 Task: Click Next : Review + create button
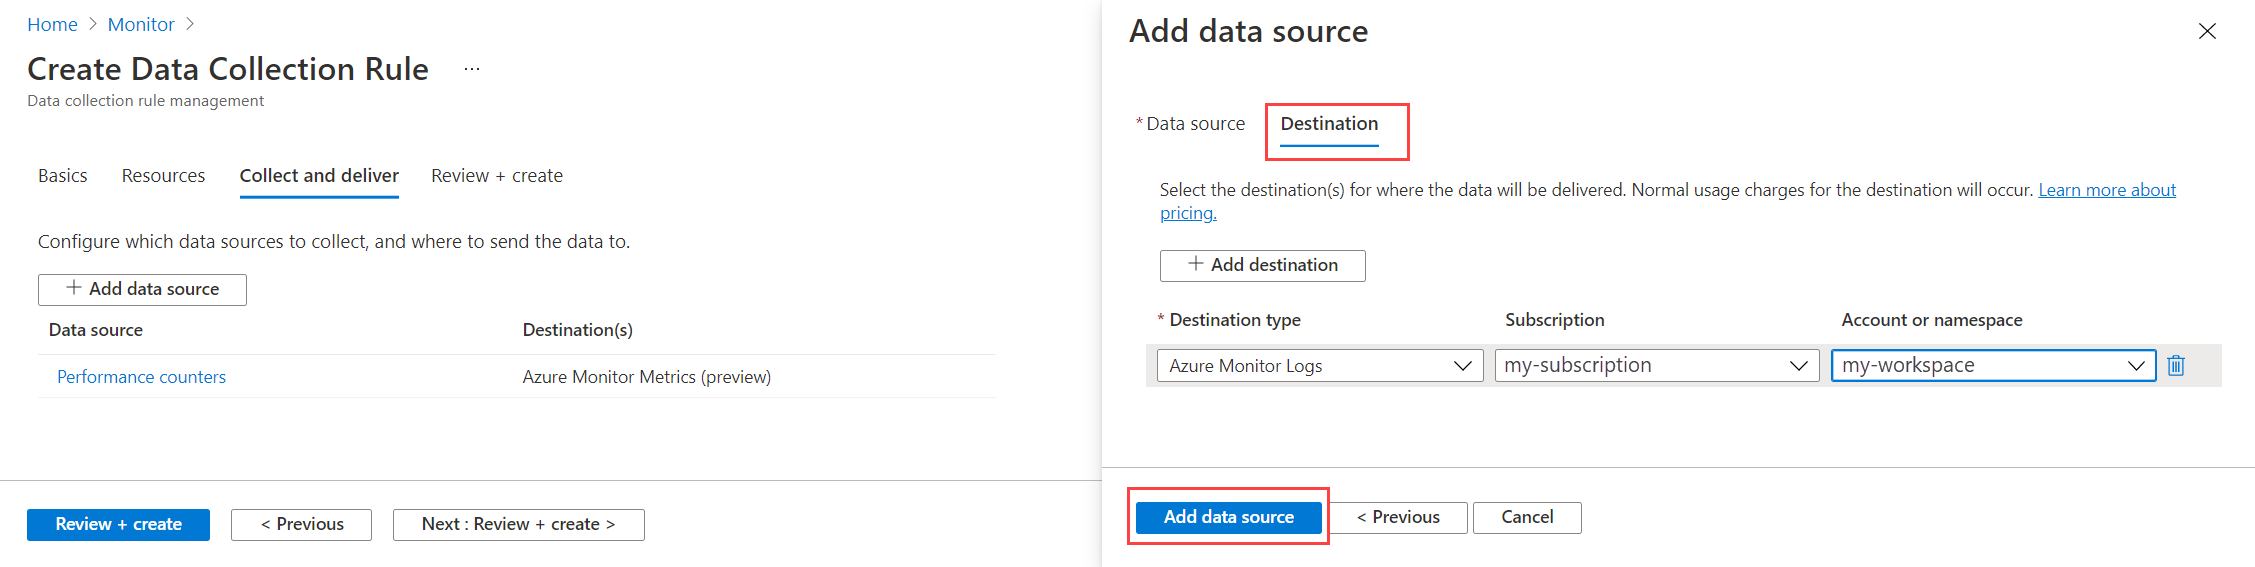[518, 524]
